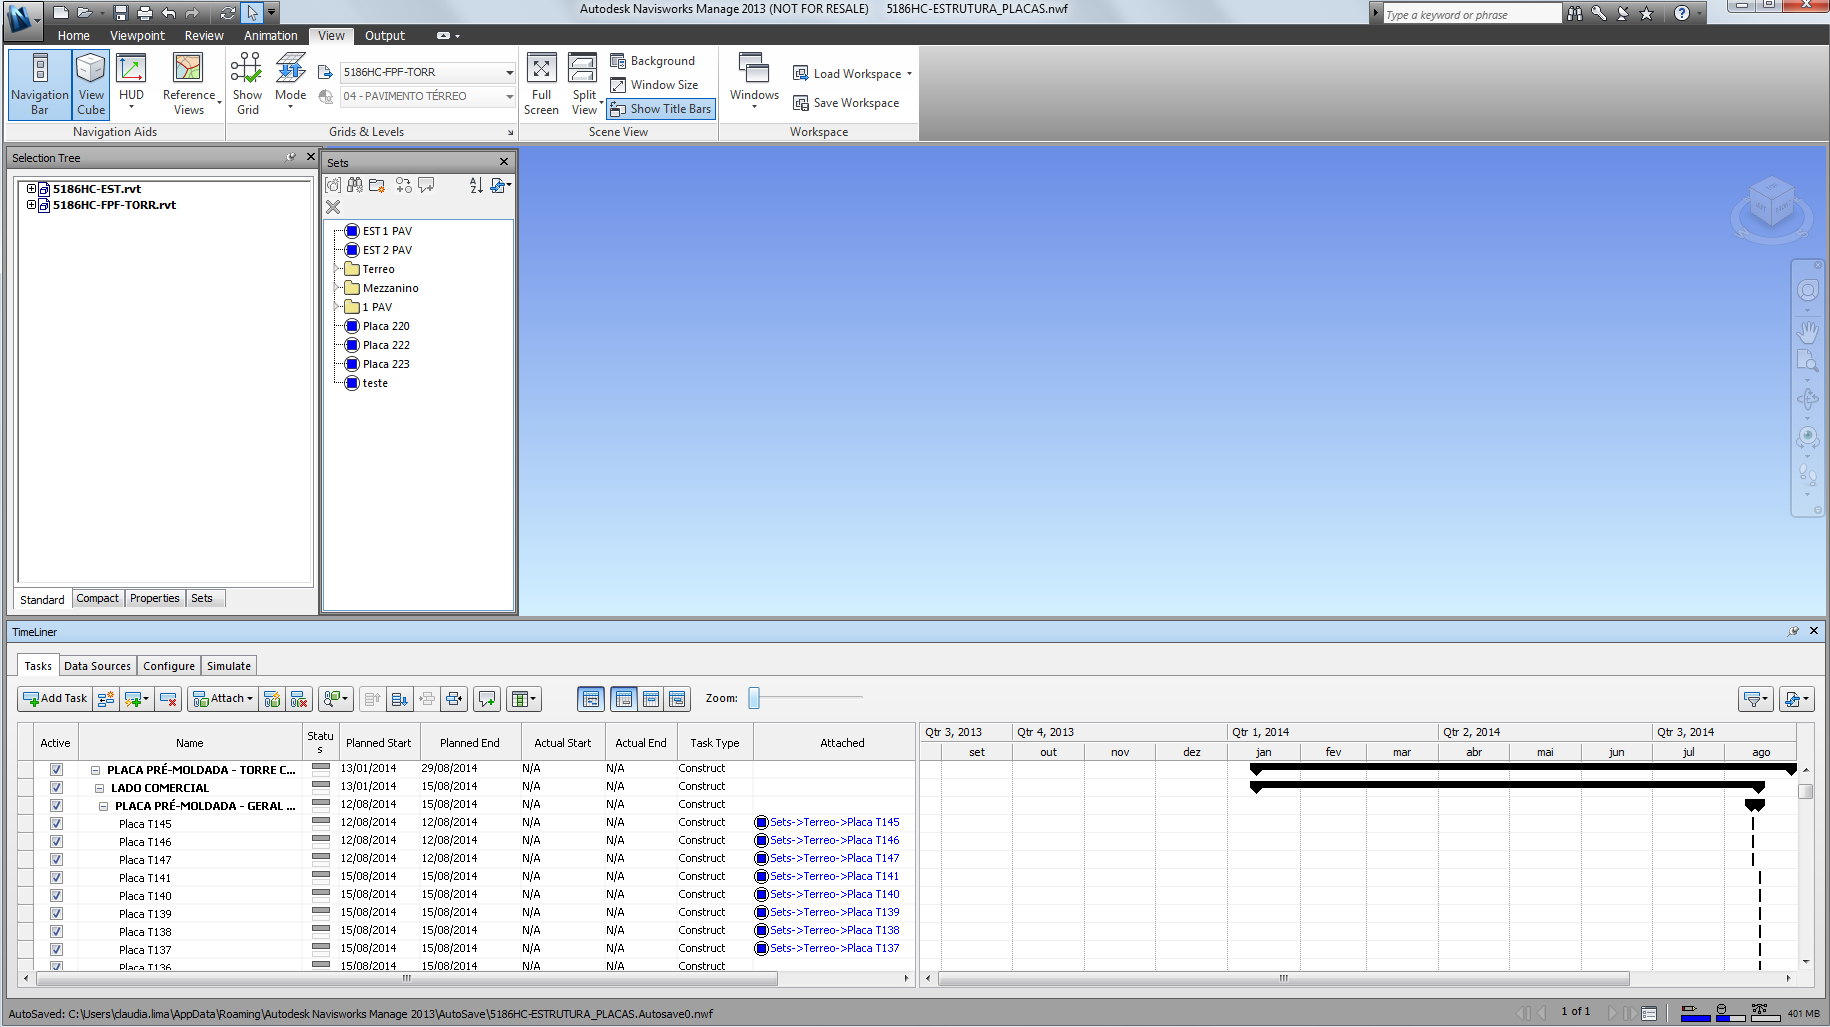This screenshot has width=1830, height=1027.
Task: Open the Home ribbon tab
Action: pyautogui.click(x=73, y=35)
